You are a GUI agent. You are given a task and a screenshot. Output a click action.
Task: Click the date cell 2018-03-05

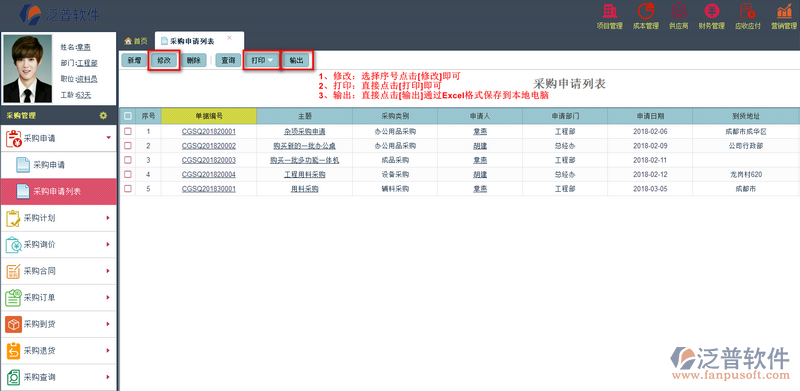650,188
